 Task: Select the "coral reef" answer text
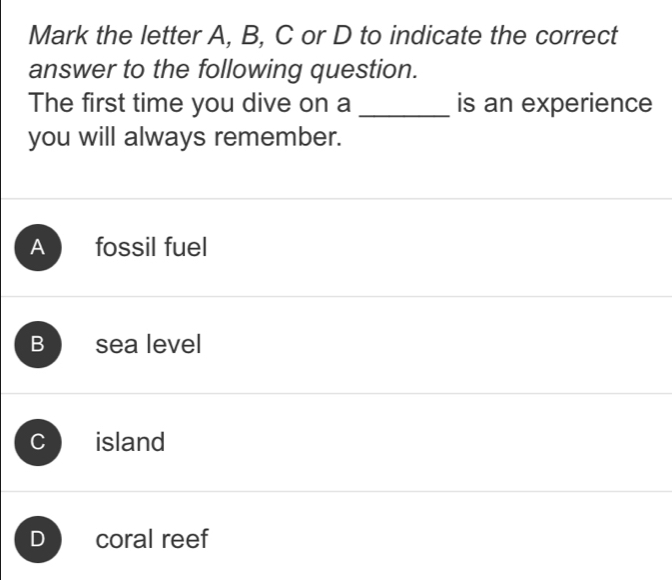point(152,539)
